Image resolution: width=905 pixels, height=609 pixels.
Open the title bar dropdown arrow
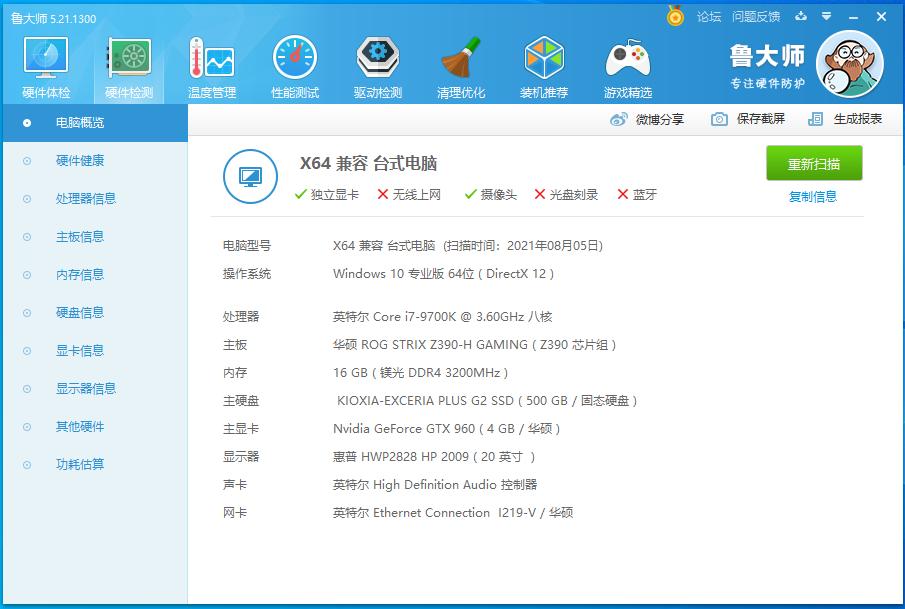[826, 17]
